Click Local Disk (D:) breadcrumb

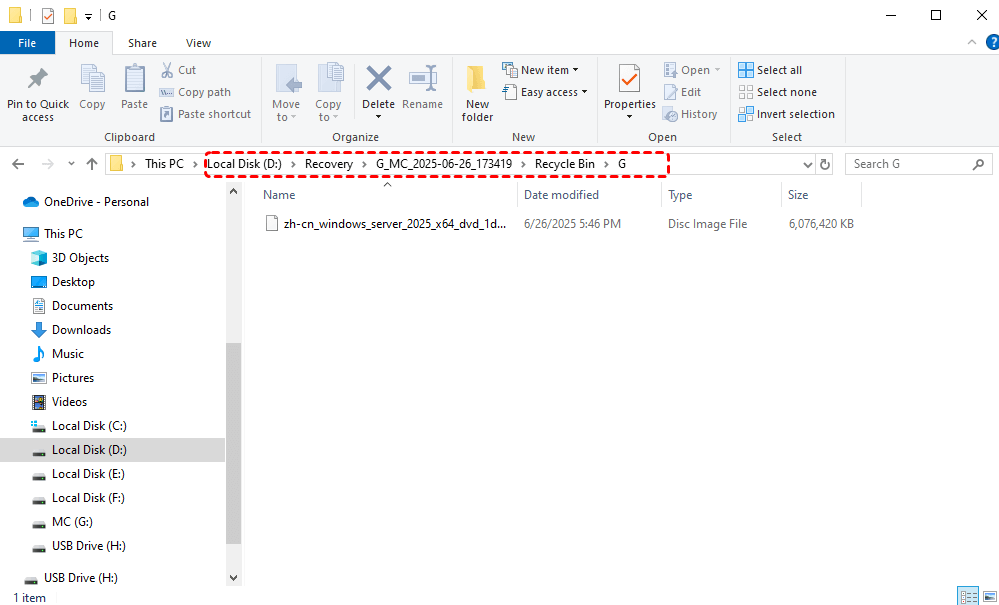tap(245, 164)
